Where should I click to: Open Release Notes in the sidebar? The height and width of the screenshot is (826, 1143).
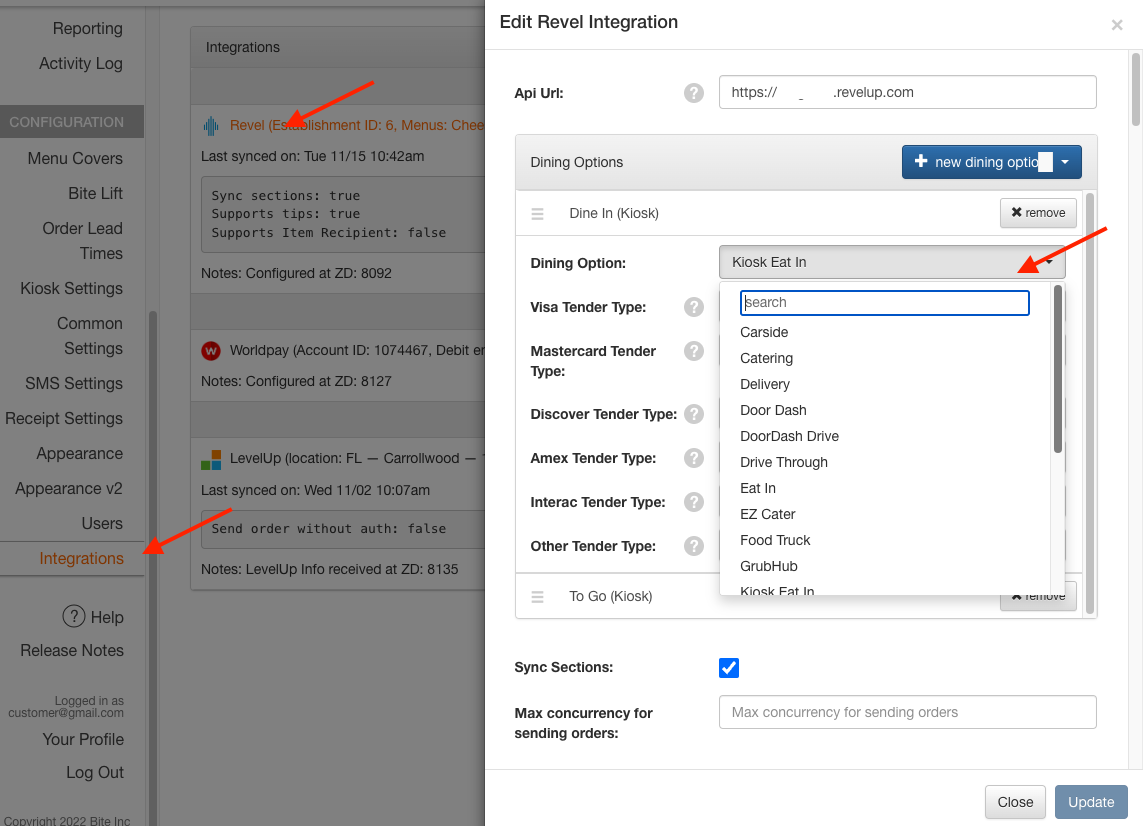point(72,650)
